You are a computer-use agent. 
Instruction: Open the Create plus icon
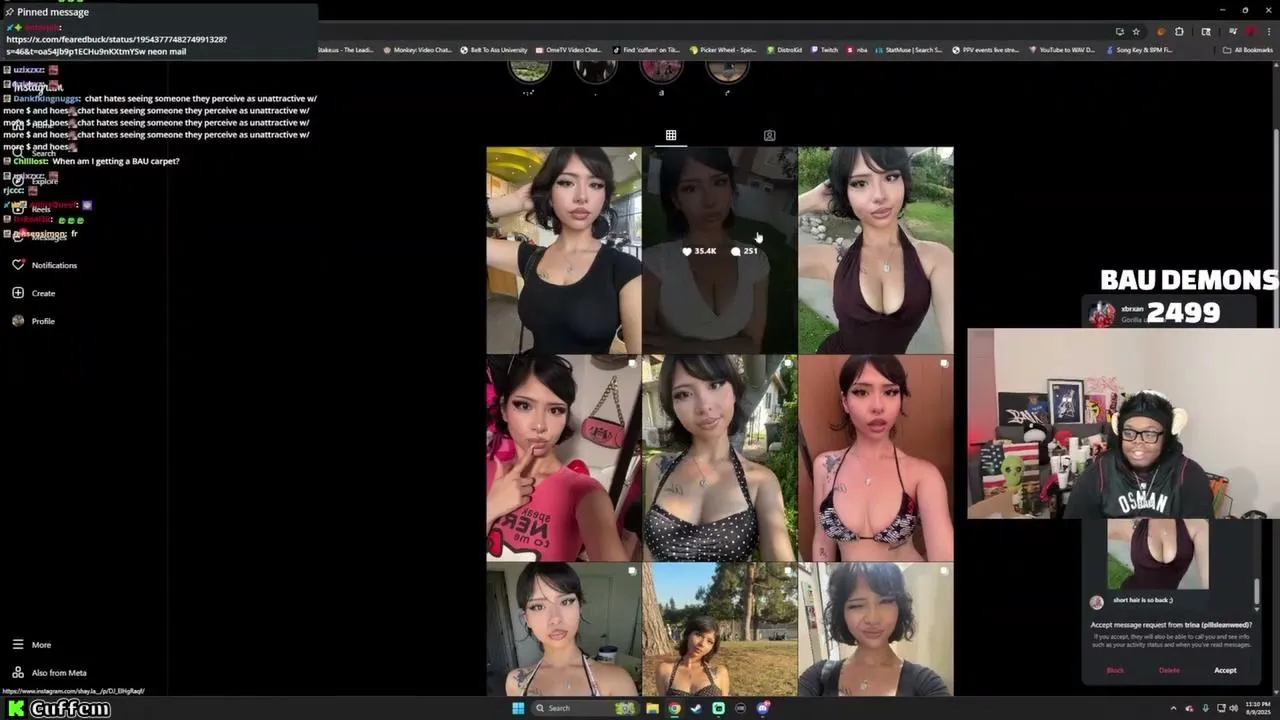coord(18,293)
